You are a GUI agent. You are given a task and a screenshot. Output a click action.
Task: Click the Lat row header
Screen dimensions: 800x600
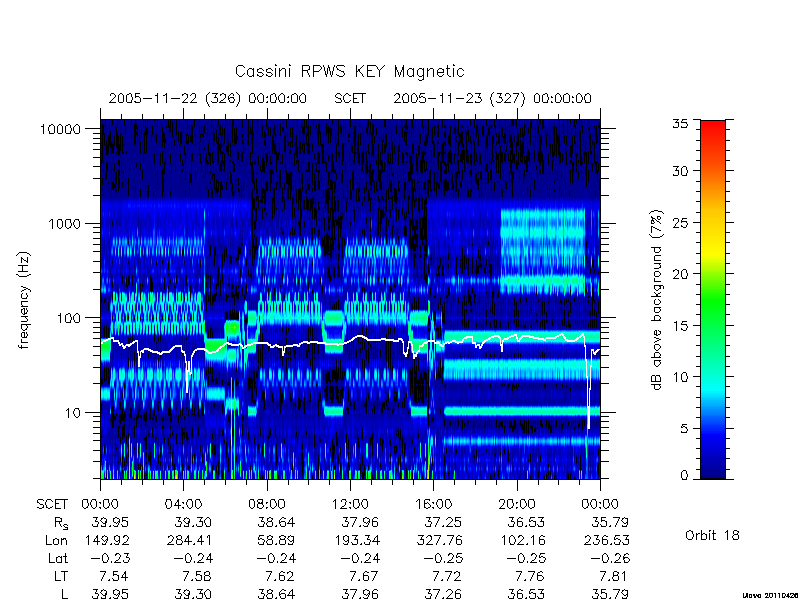pos(58,558)
